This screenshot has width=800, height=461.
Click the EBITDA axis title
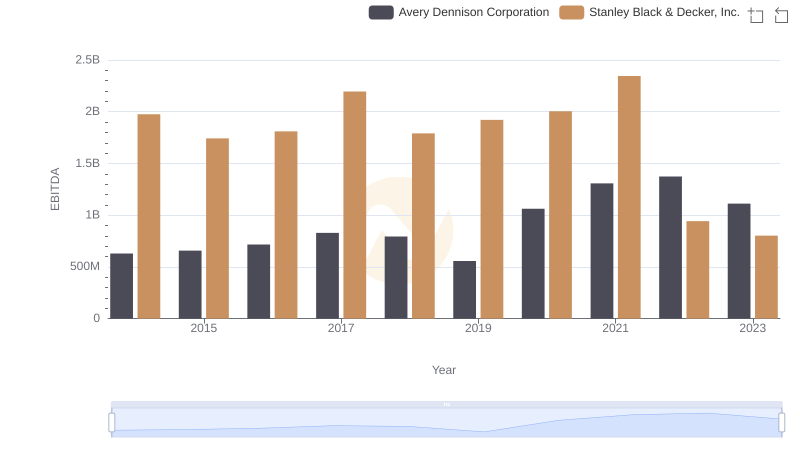click(55, 189)
